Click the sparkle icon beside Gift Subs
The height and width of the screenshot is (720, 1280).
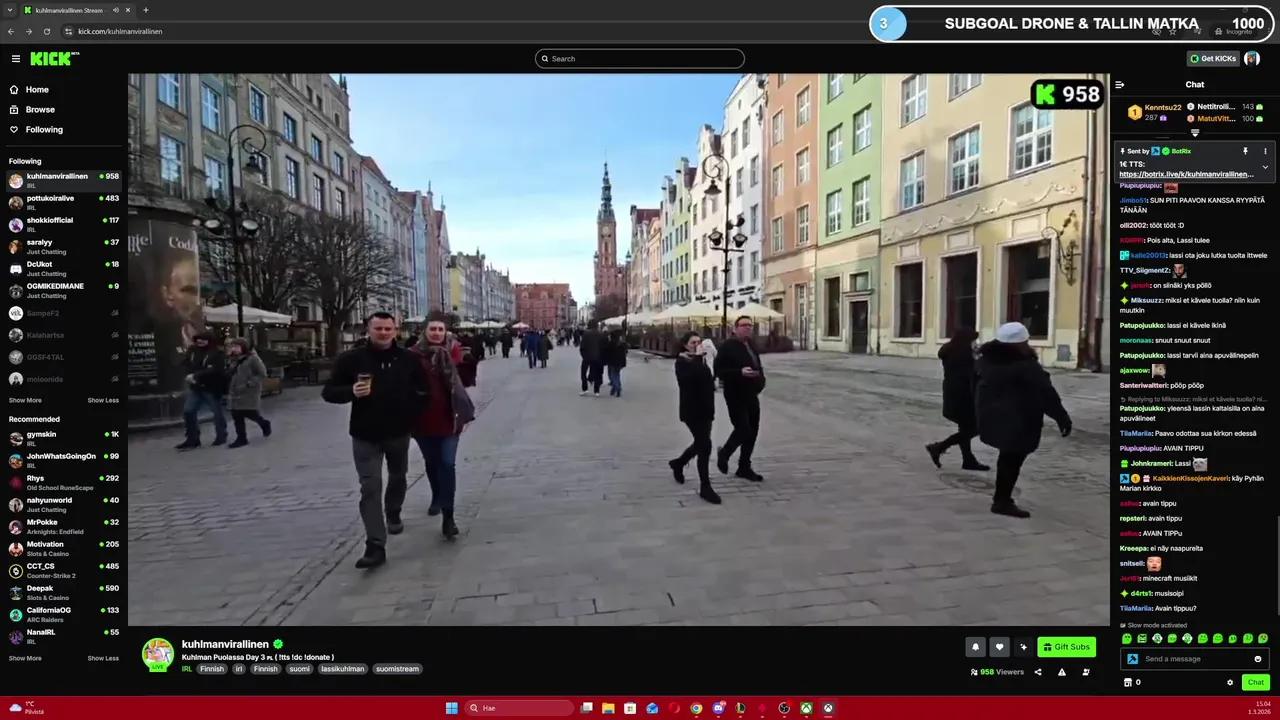pos(1023,647)
